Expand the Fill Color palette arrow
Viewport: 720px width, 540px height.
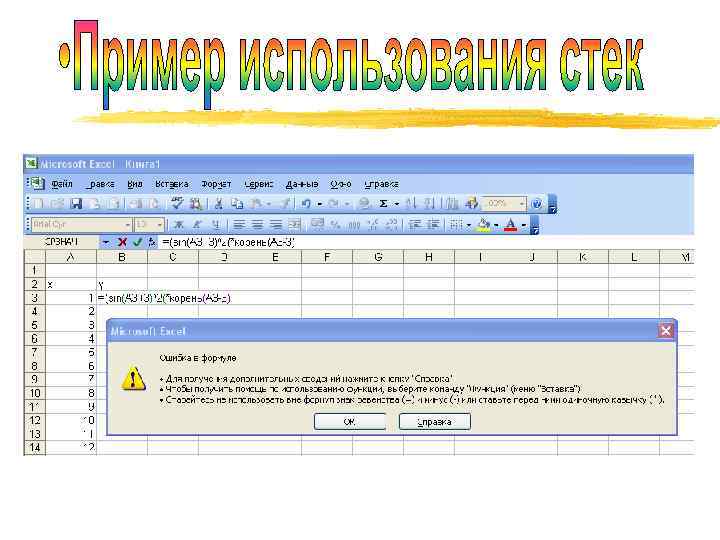(496, 225)
